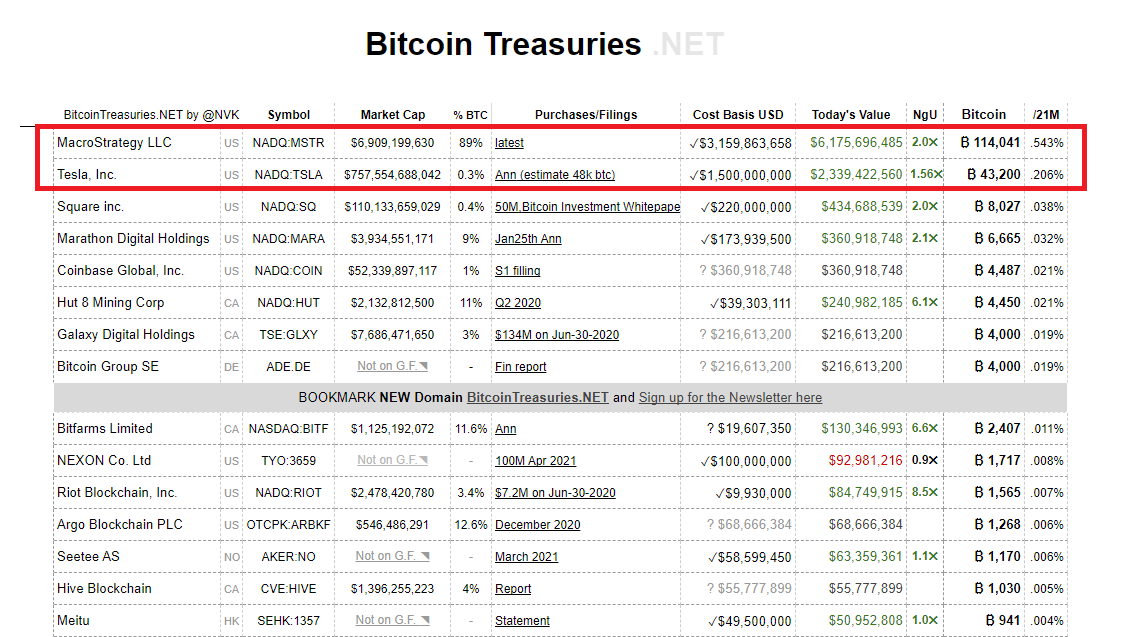The image size is (1127, 637).
Task: Open Hut 8 'Q2 2020' link
Action: (518, 303)
